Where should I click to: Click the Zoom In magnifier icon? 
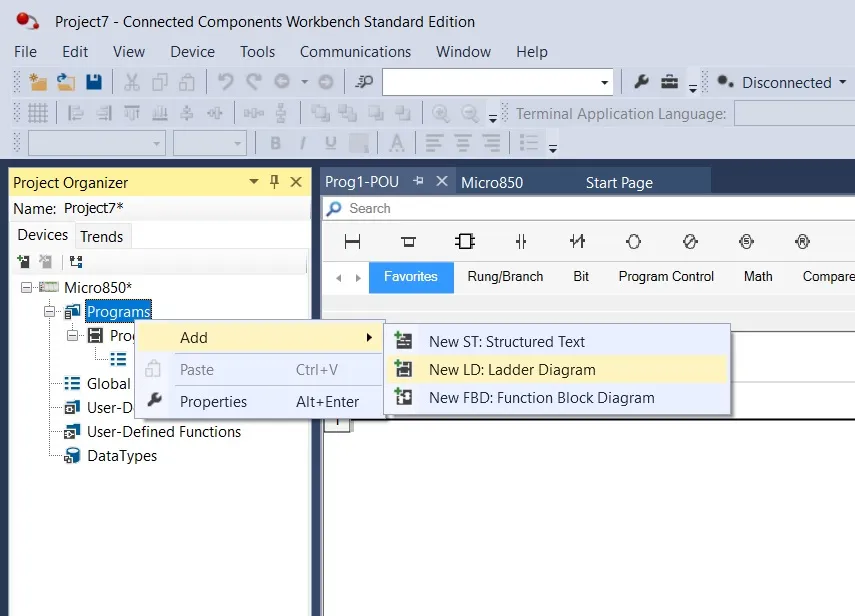(x=441, y=113)
